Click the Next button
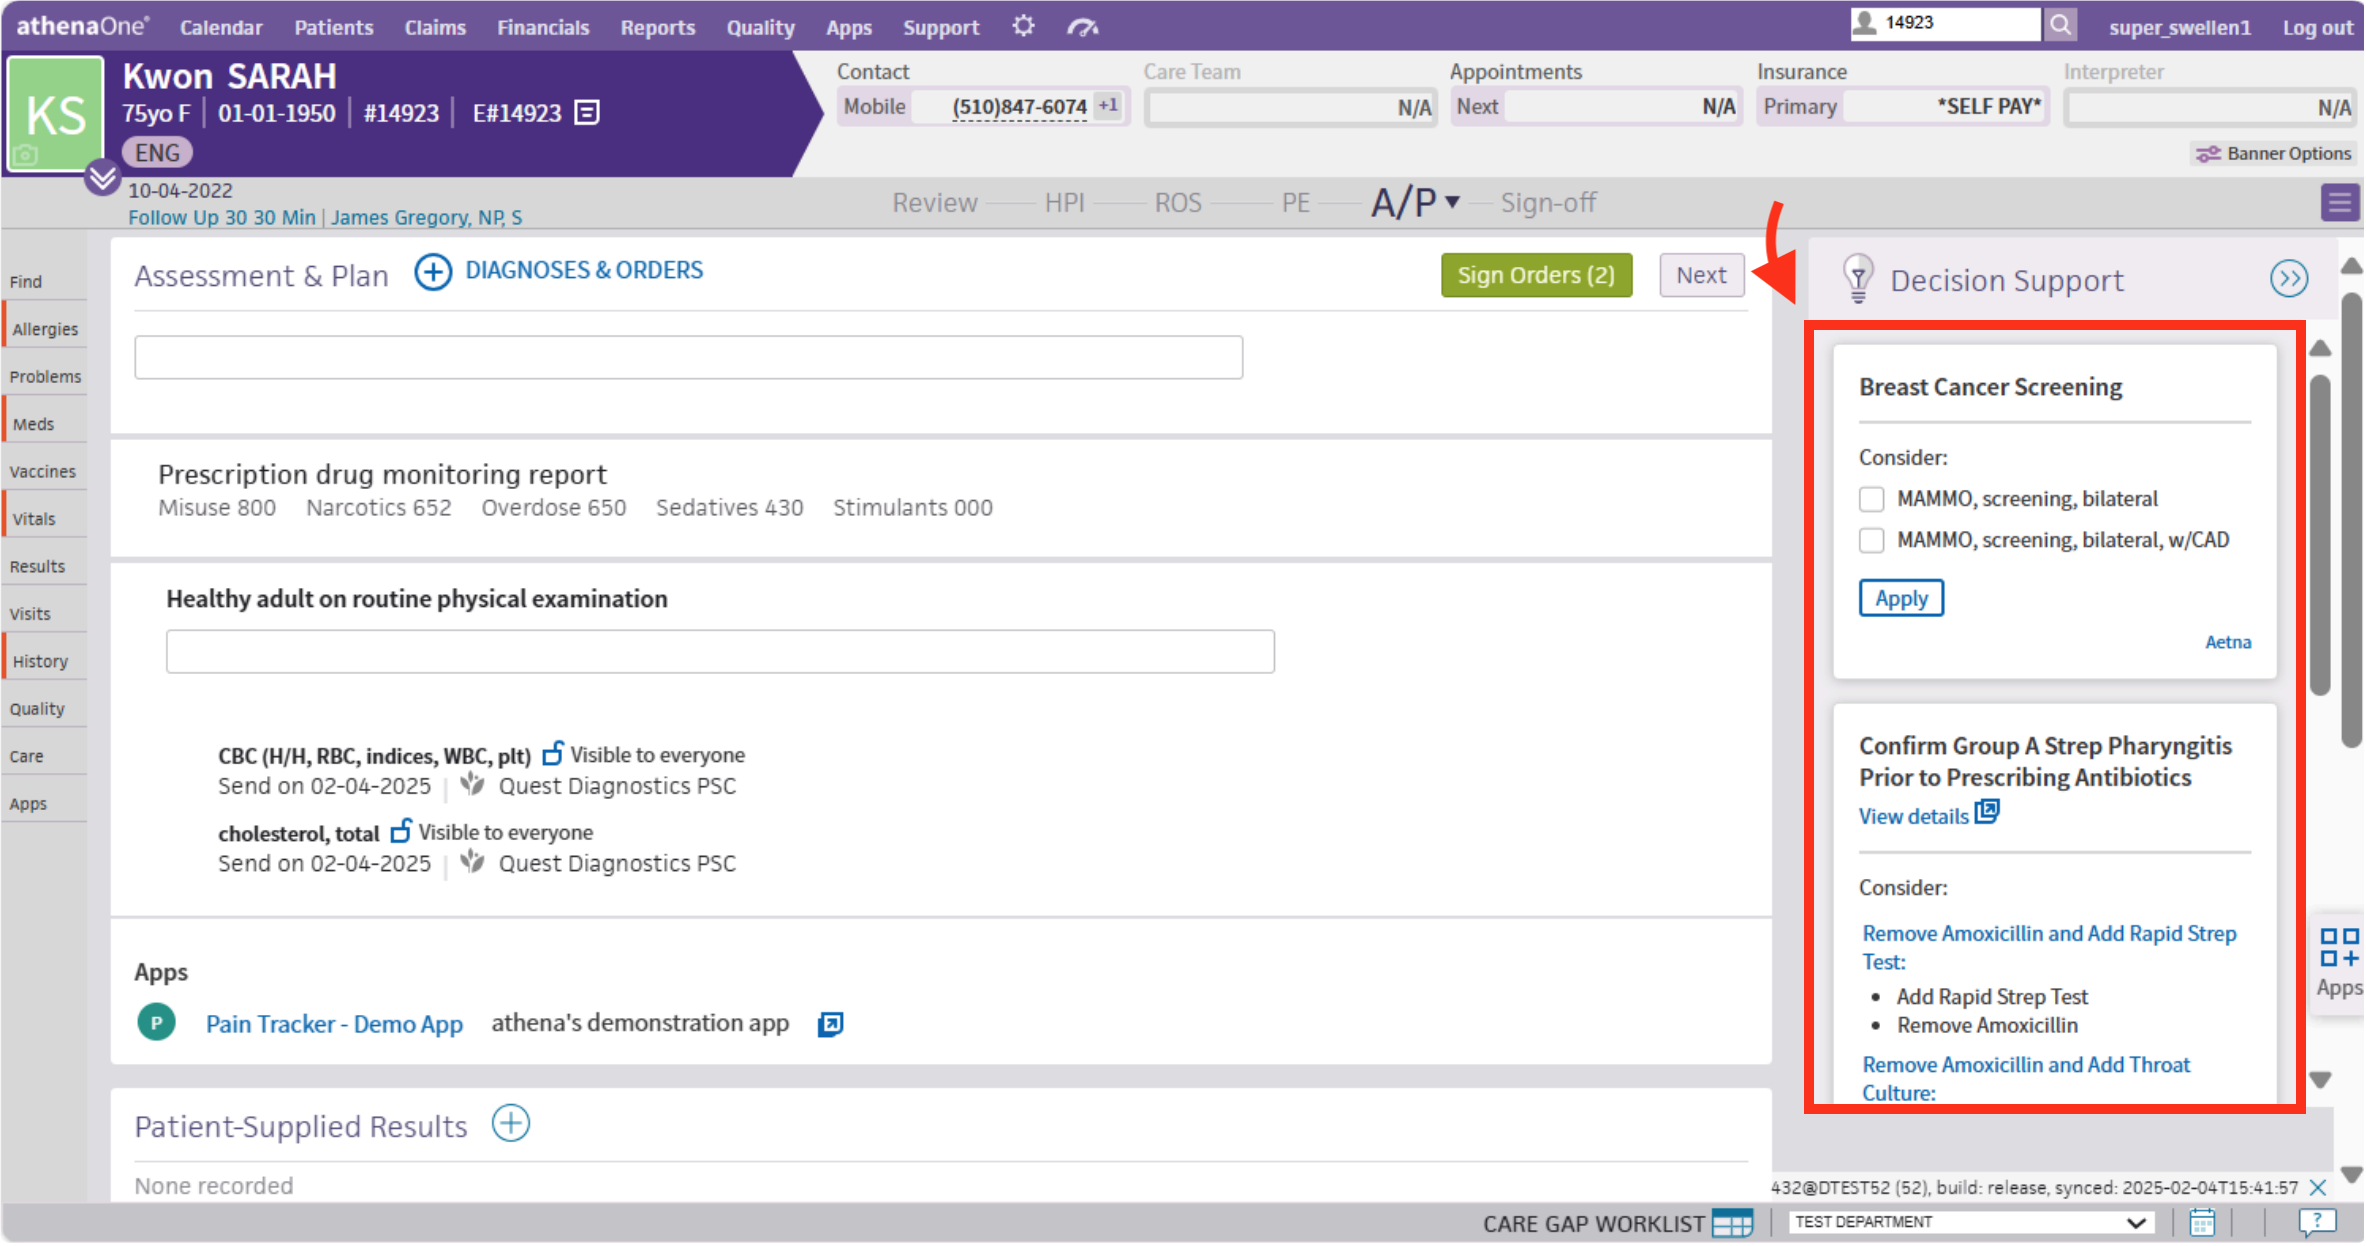This screenshot has width=2366, height=1246. click(x=1701, y=275)
